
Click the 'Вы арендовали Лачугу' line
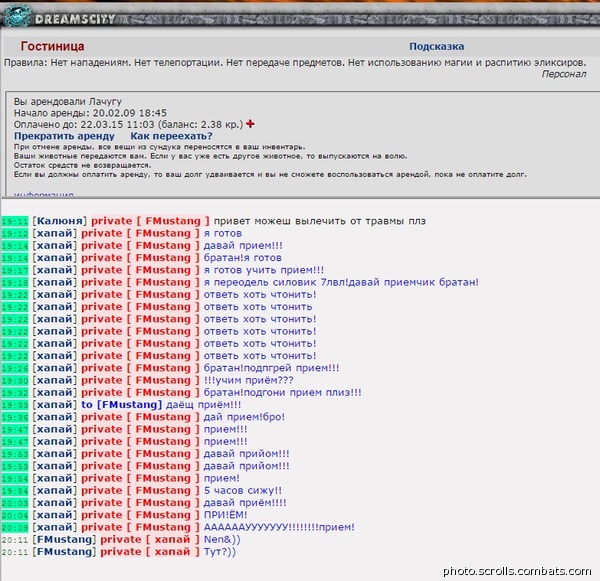point(68,102)
